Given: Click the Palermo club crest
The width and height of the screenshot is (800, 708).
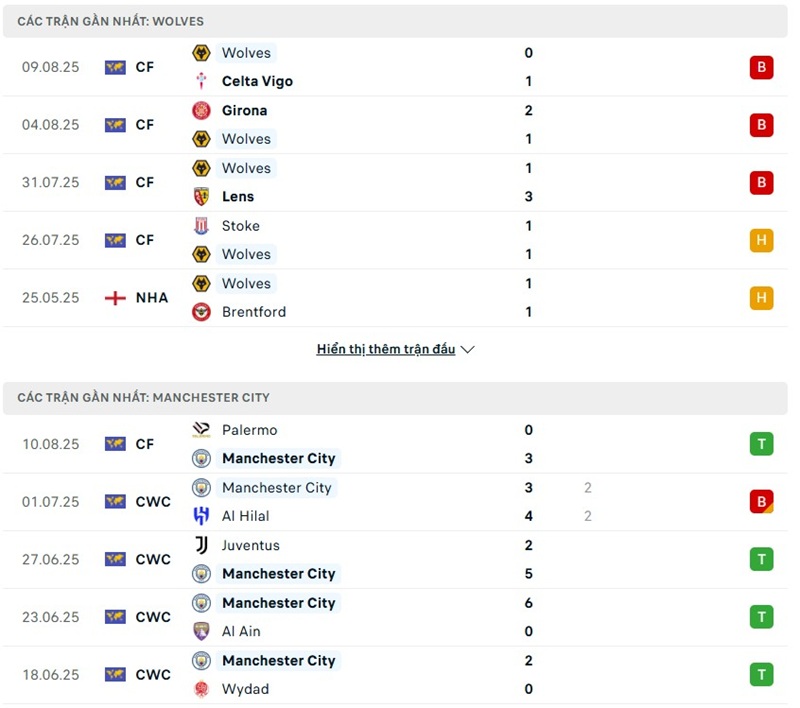Looking at the screenshot, I should tap(201, 430).
